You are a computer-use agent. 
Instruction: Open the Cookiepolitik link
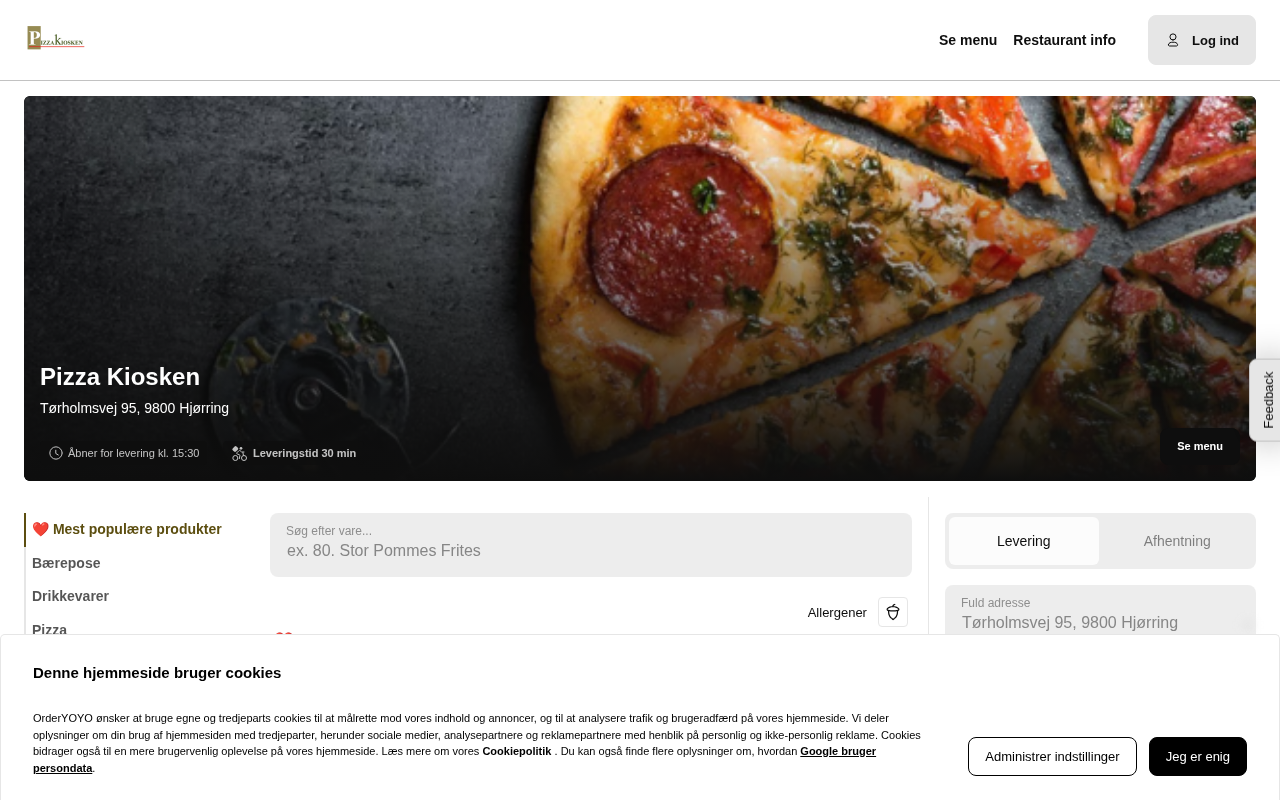tap(517, 751)
